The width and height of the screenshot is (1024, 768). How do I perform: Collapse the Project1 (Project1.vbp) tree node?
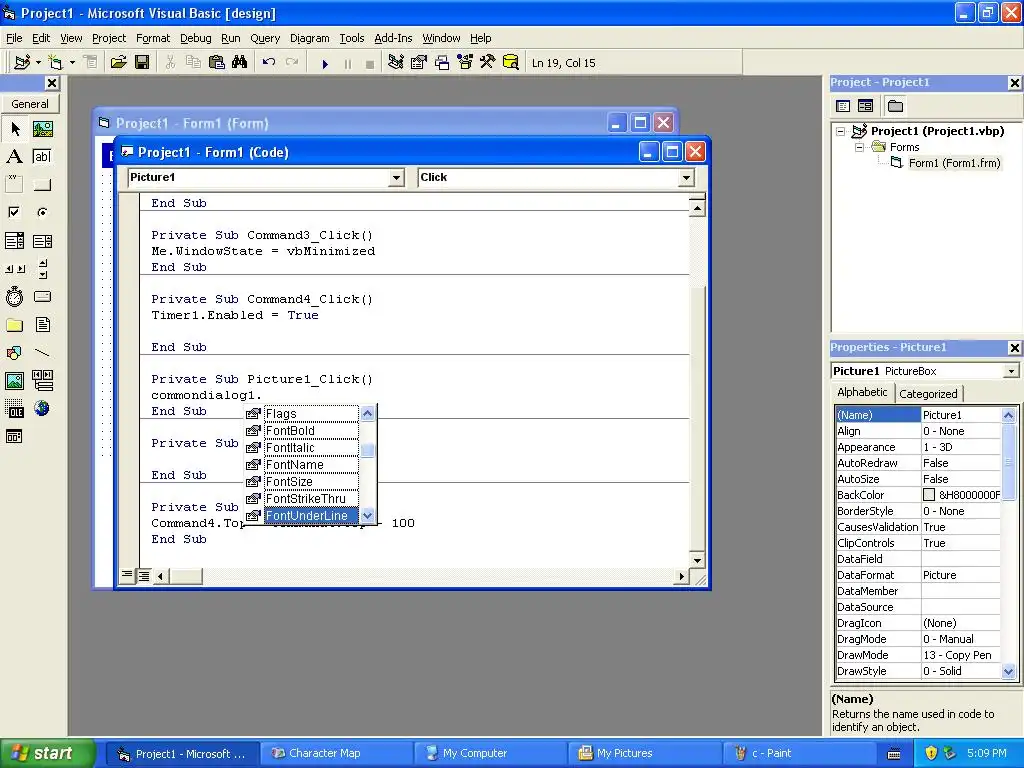coord(841,131)
